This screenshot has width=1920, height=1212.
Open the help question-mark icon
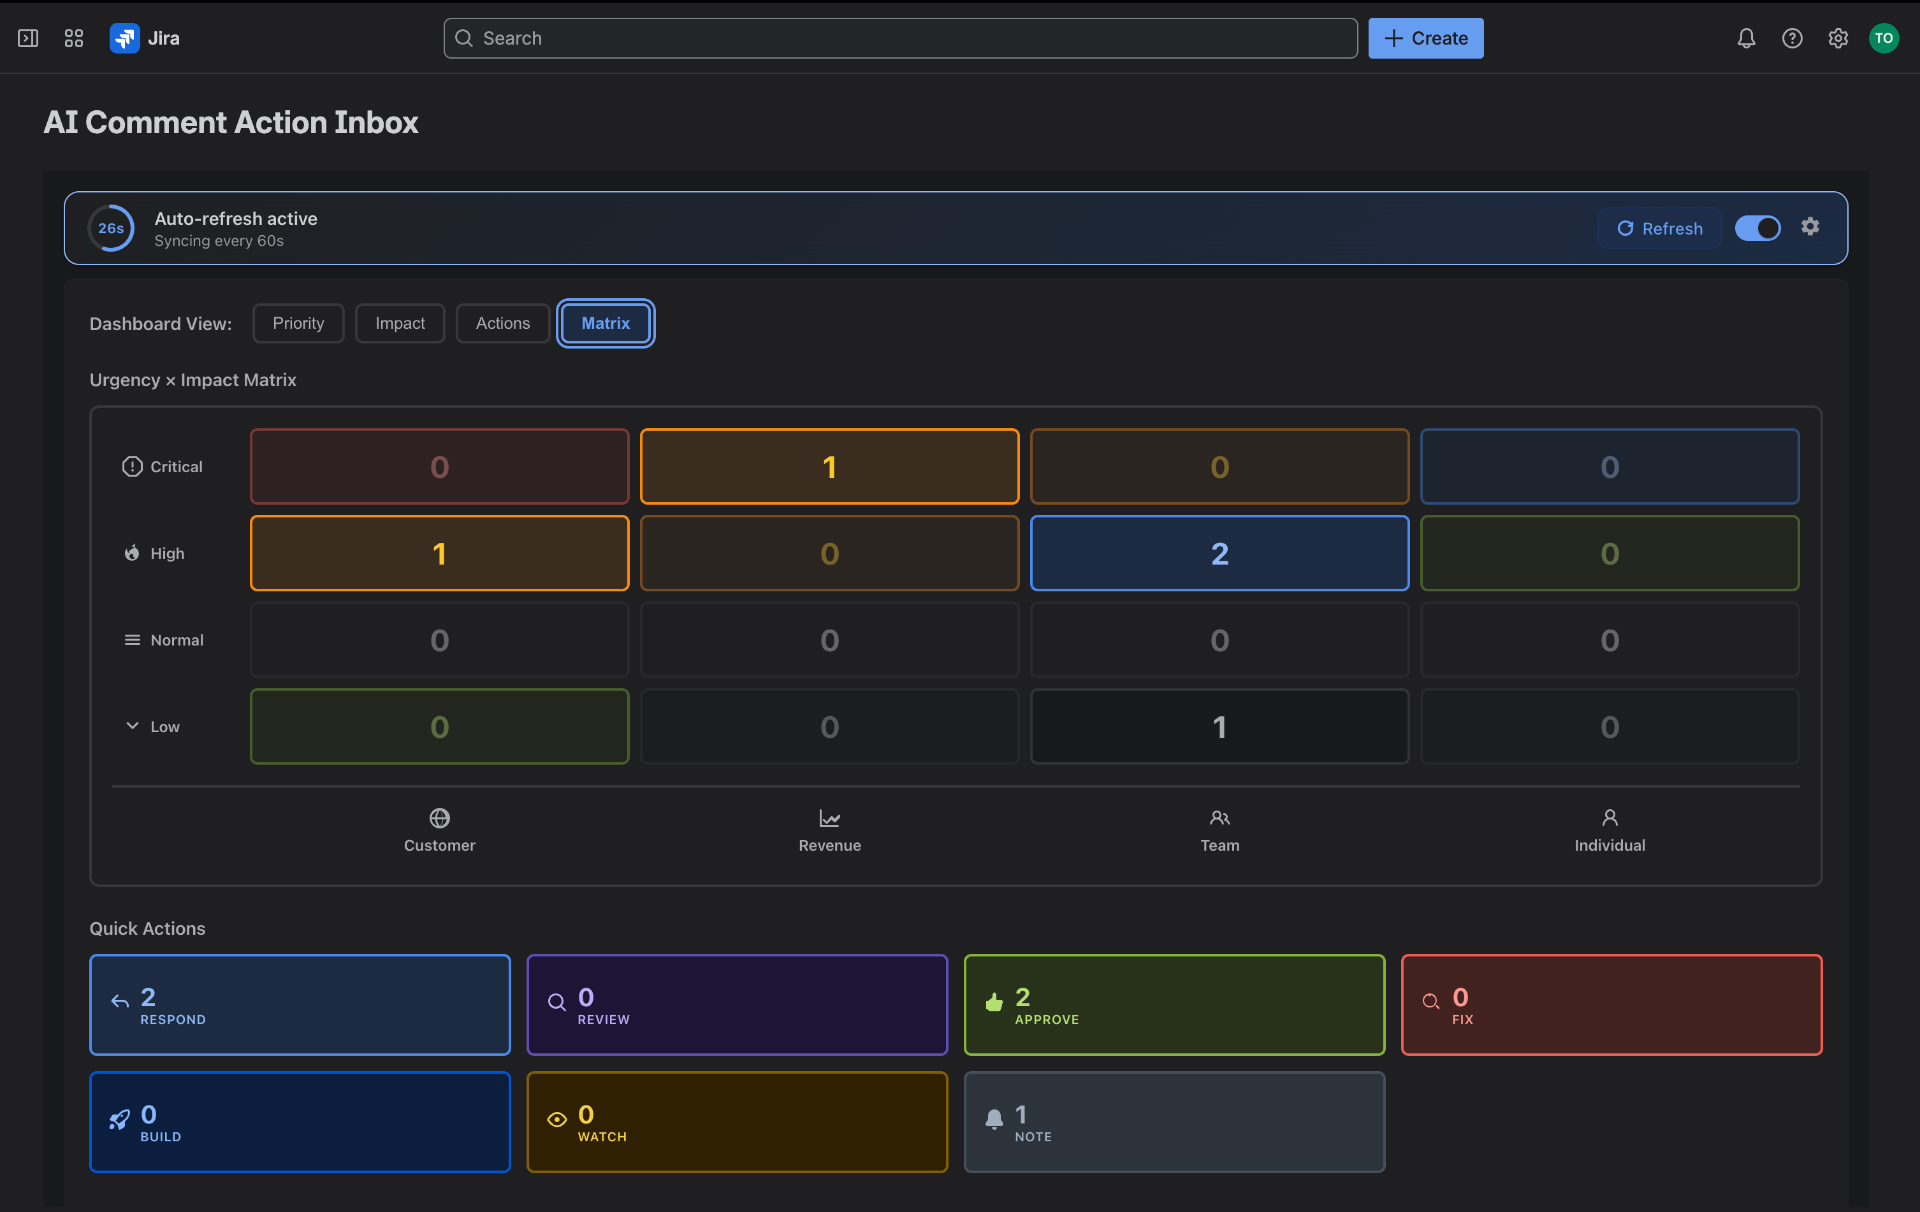pos(1792,38)
